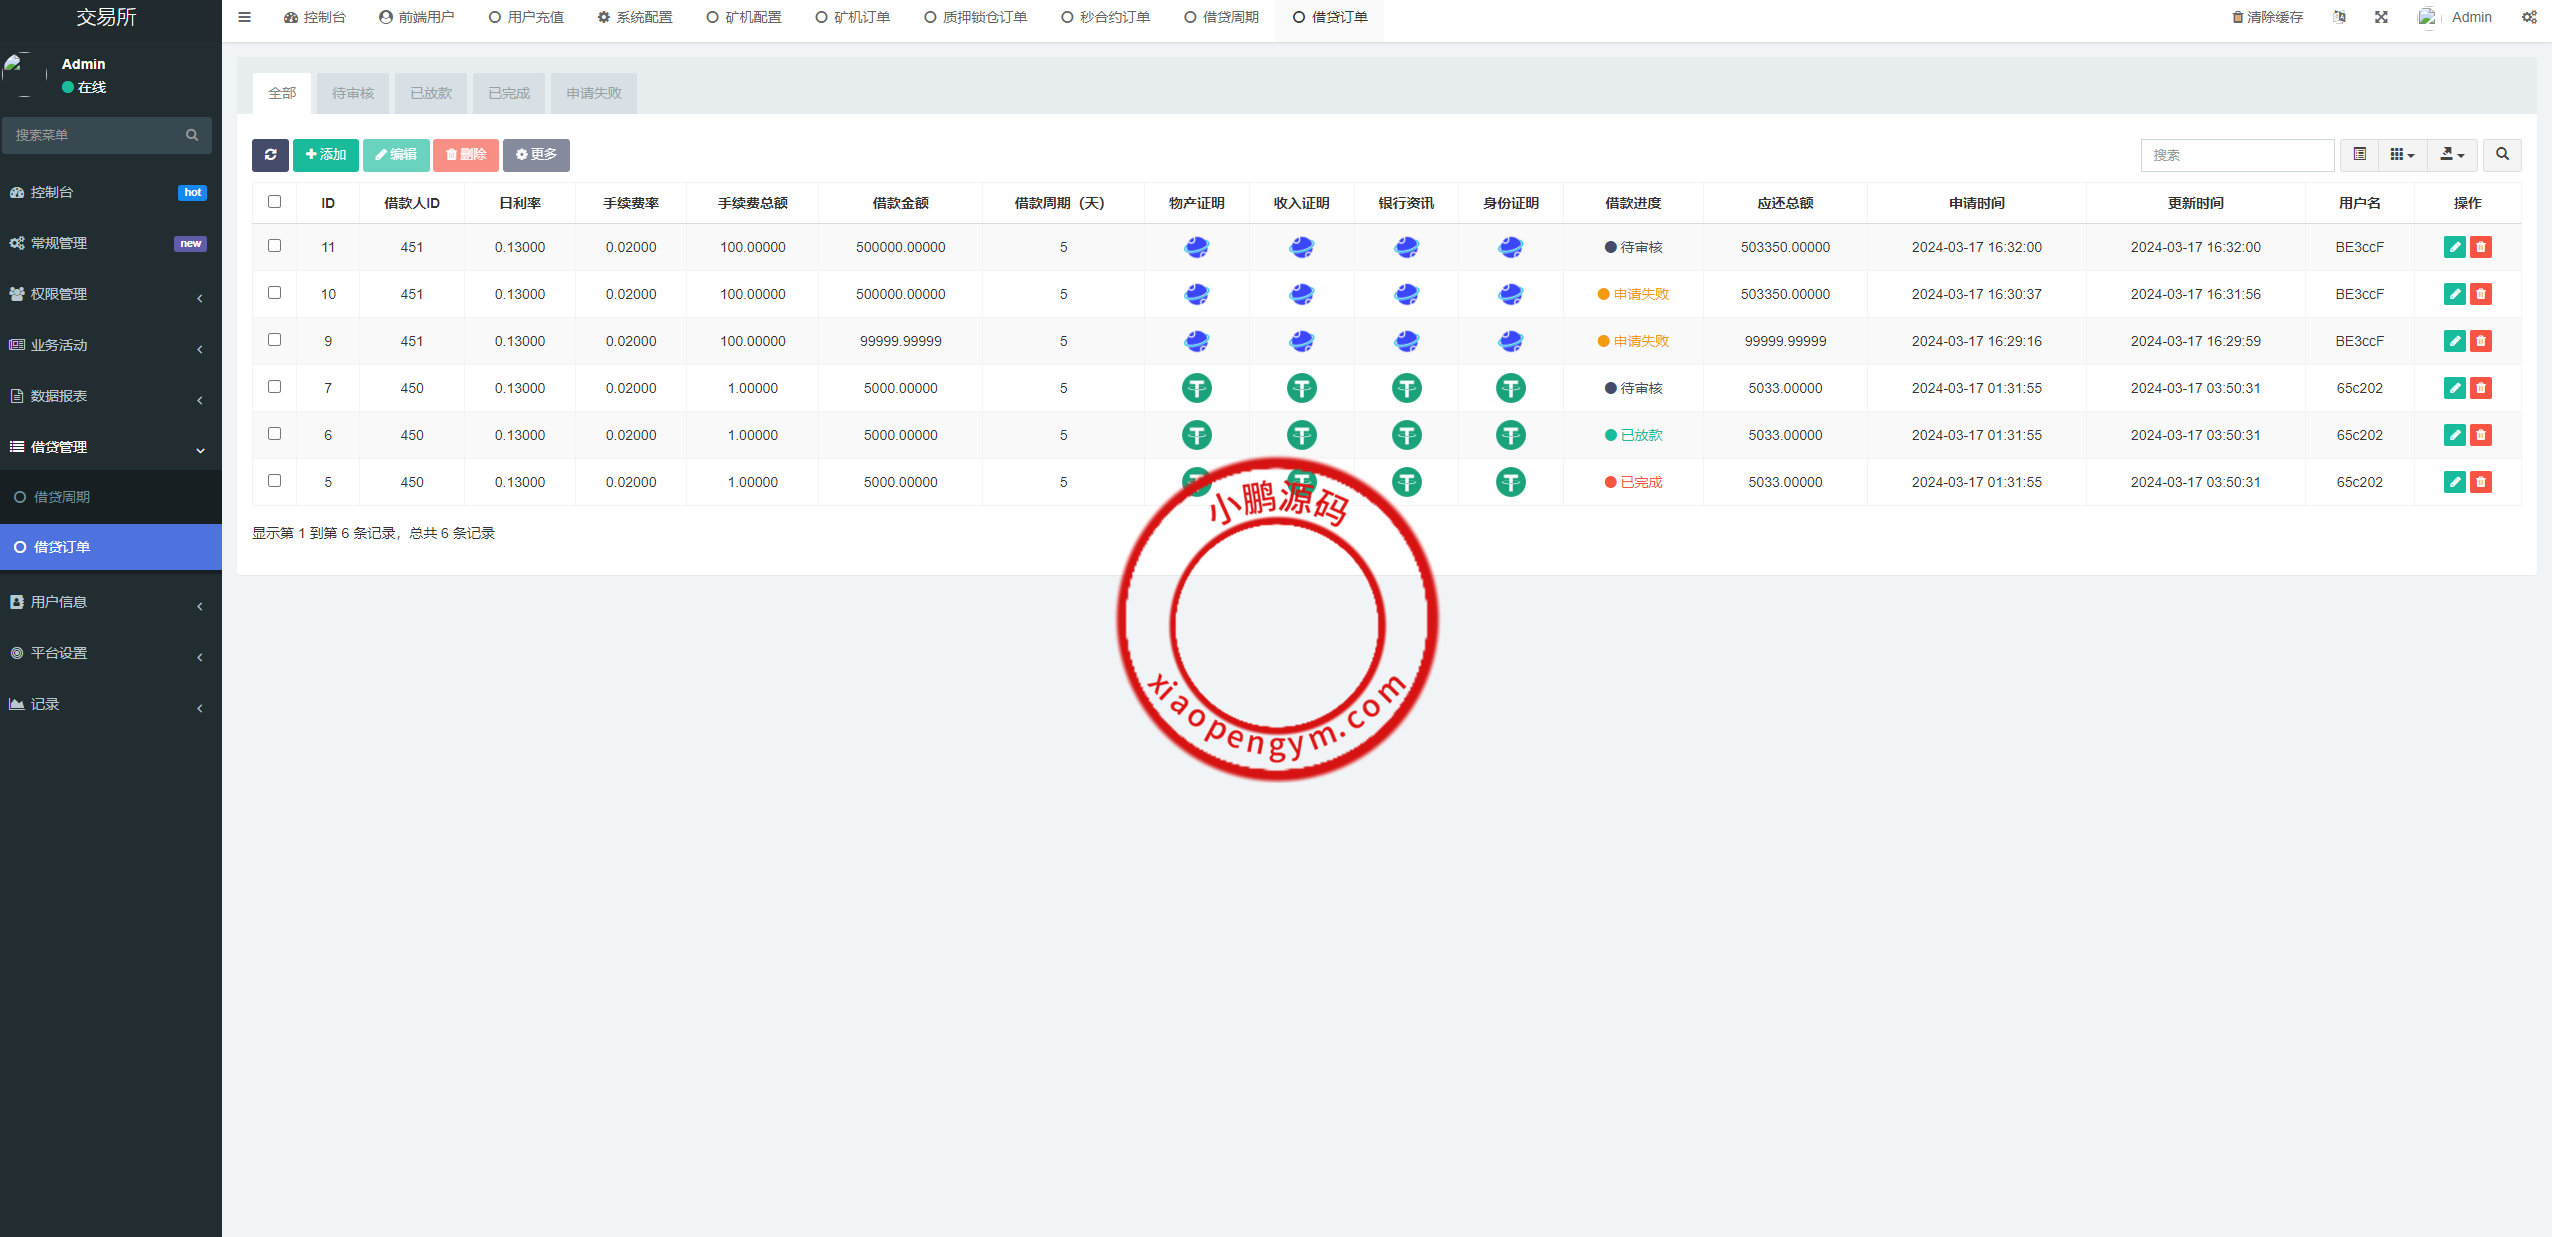Click the red delete icon for order 5

coord(2481,482)
